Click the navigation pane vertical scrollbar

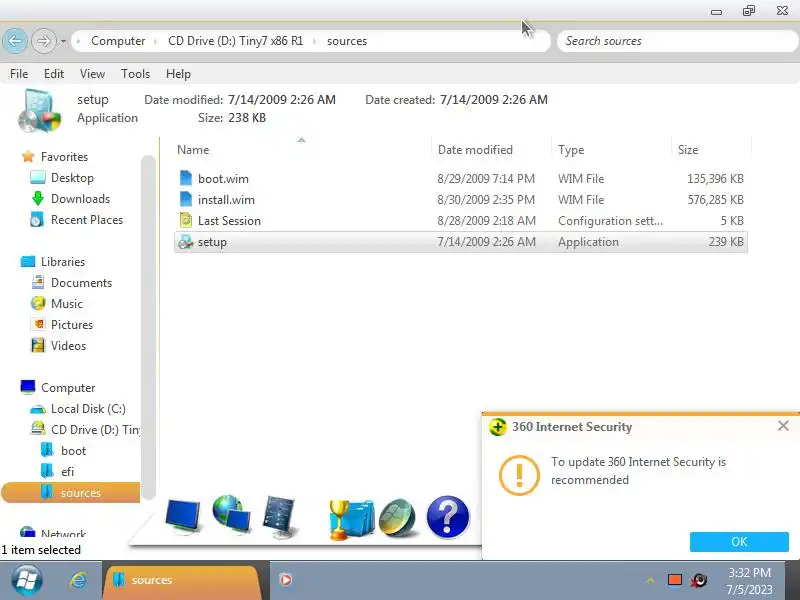(148, 327)
